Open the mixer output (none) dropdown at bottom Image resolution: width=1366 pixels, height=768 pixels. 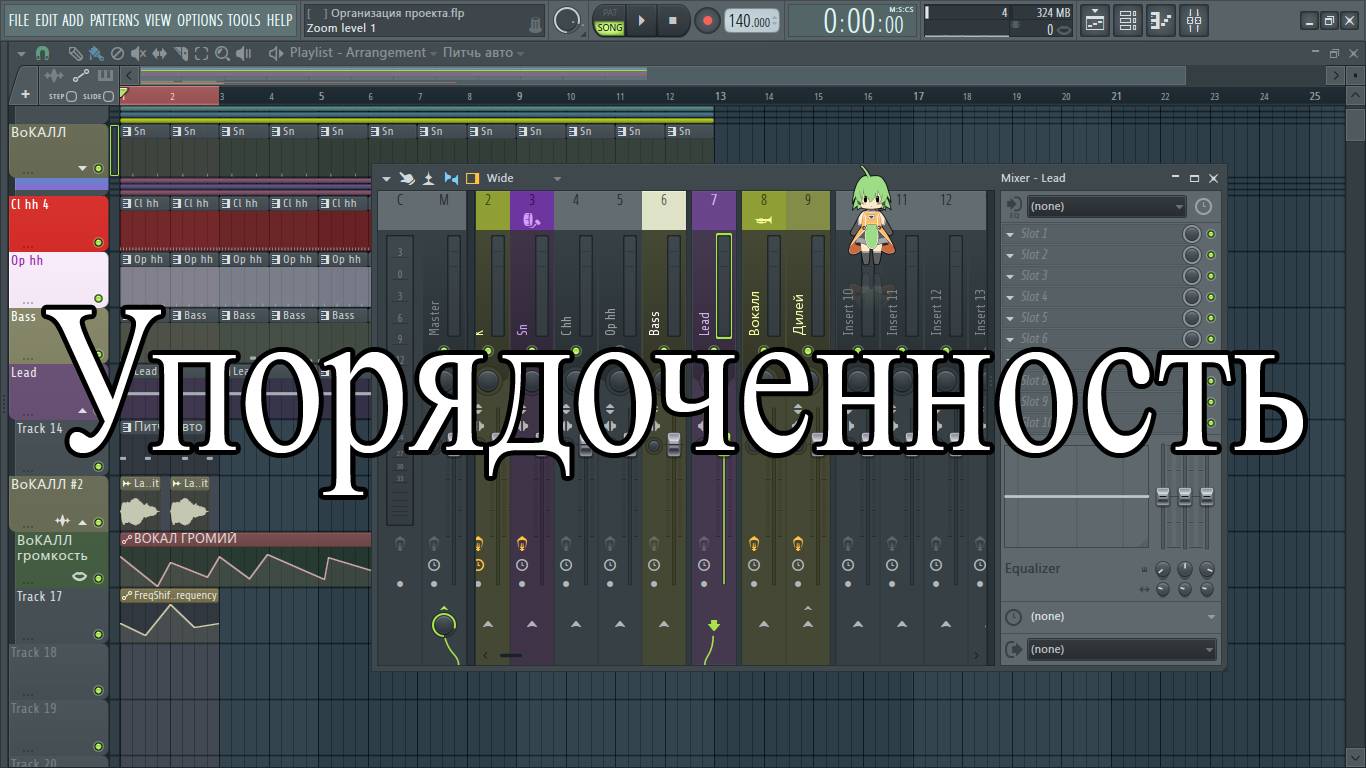[x=1120, y=649]
